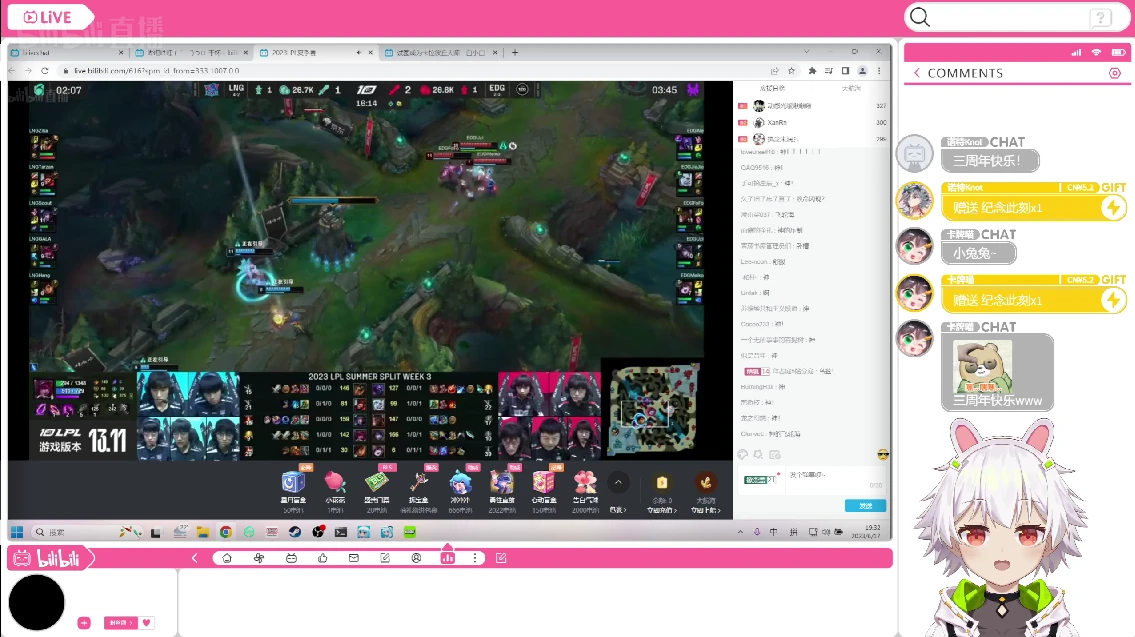The image size is (1135, 637).
Task: Open the three-dot more menu in pink toolbar
Action: pyautogui.click(x=475, y=558)
